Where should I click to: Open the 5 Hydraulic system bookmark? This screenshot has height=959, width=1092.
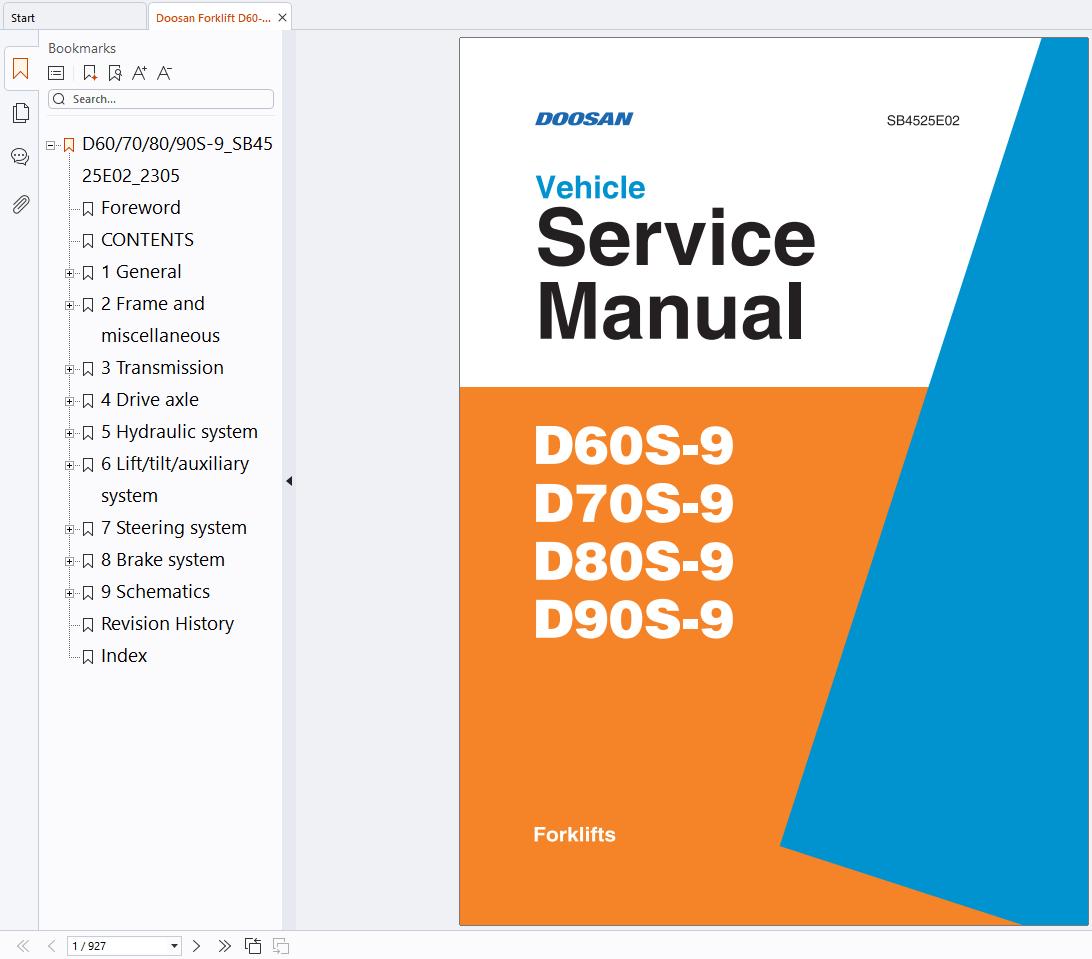click(x=180, y=432)
